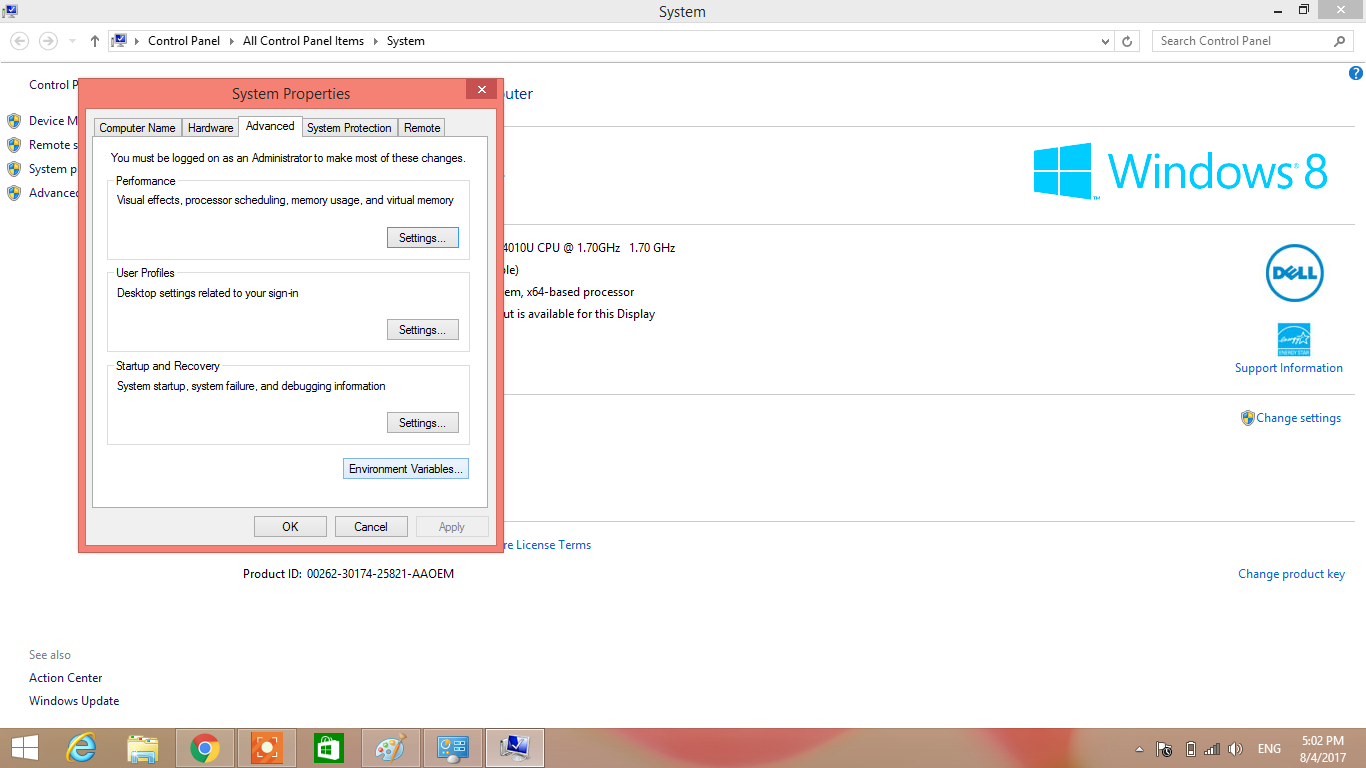Go up one level arrow
Viewport: 1366px width, 768px height.
tap(95, 41)
